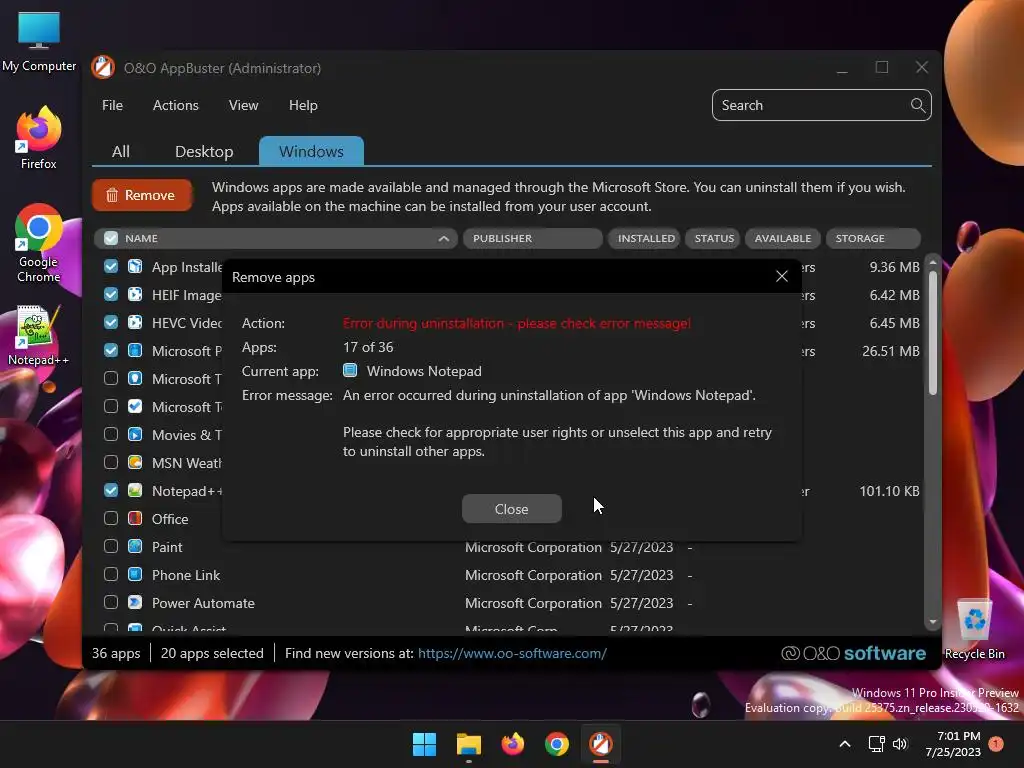This screenshot has height=768, width=1024.
Task: Open the File menu
Action: coord(112,105)
